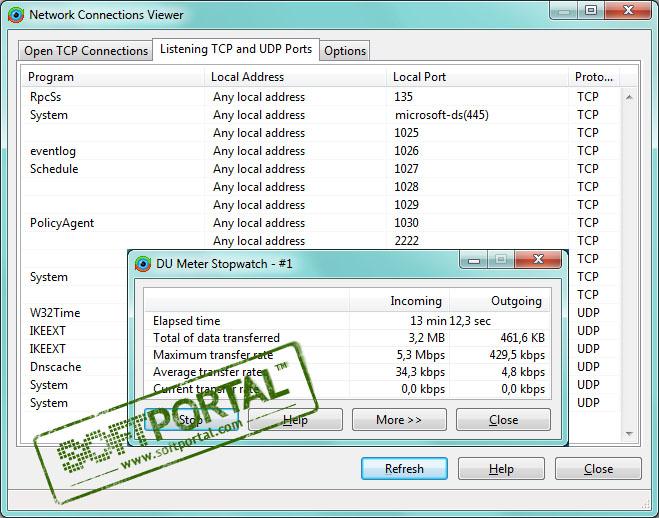Click Total of data transferred label
Screen dimensions: 659x518
click(216, 338)
